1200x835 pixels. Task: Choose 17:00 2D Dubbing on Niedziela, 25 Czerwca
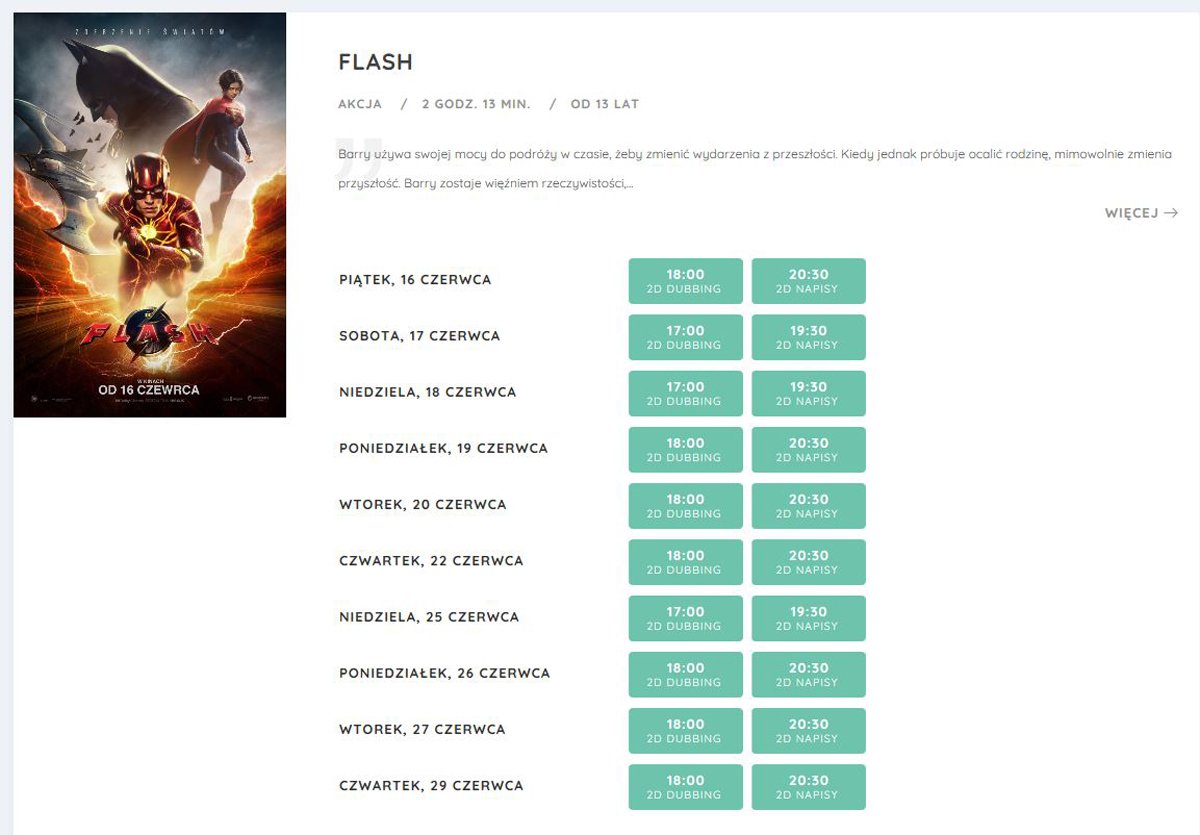click(x=686, y=618)
